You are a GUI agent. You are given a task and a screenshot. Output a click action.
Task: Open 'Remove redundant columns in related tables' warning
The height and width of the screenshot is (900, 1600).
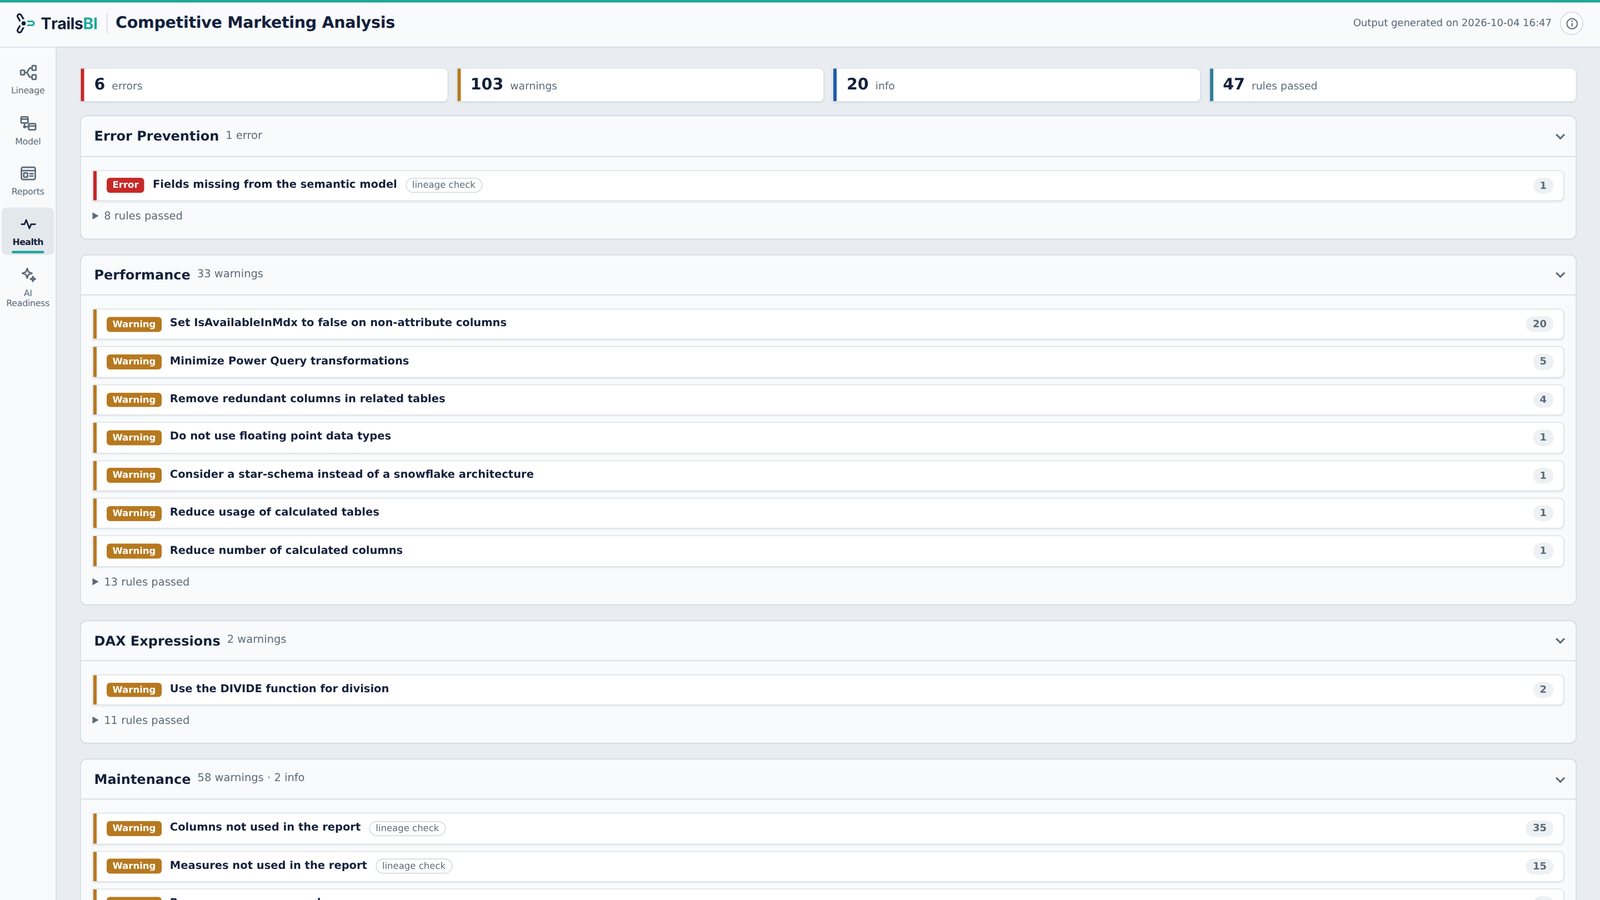click(x=828, y=399)
